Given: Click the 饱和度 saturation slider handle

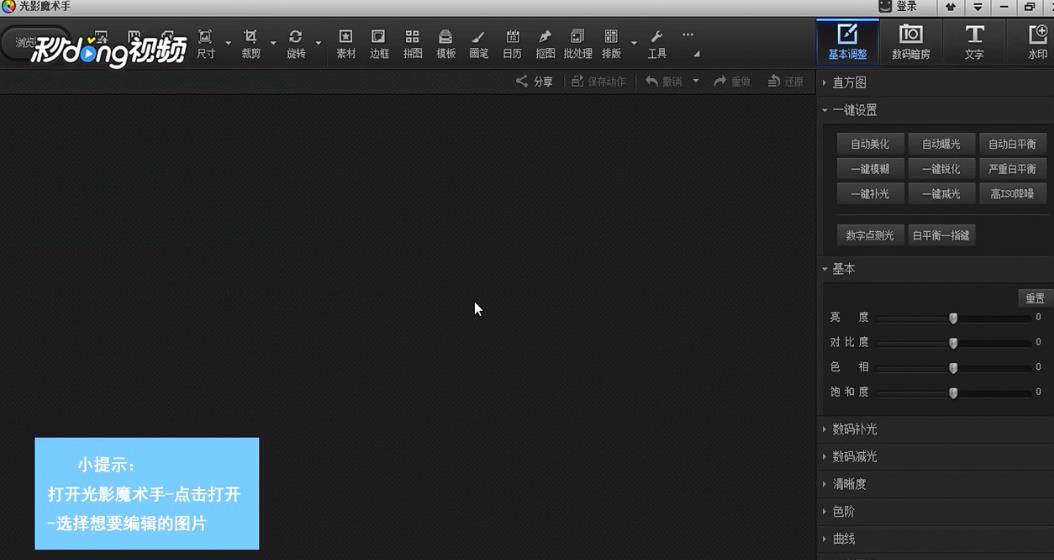Looking at the screenshot, I should coord(953,393).
